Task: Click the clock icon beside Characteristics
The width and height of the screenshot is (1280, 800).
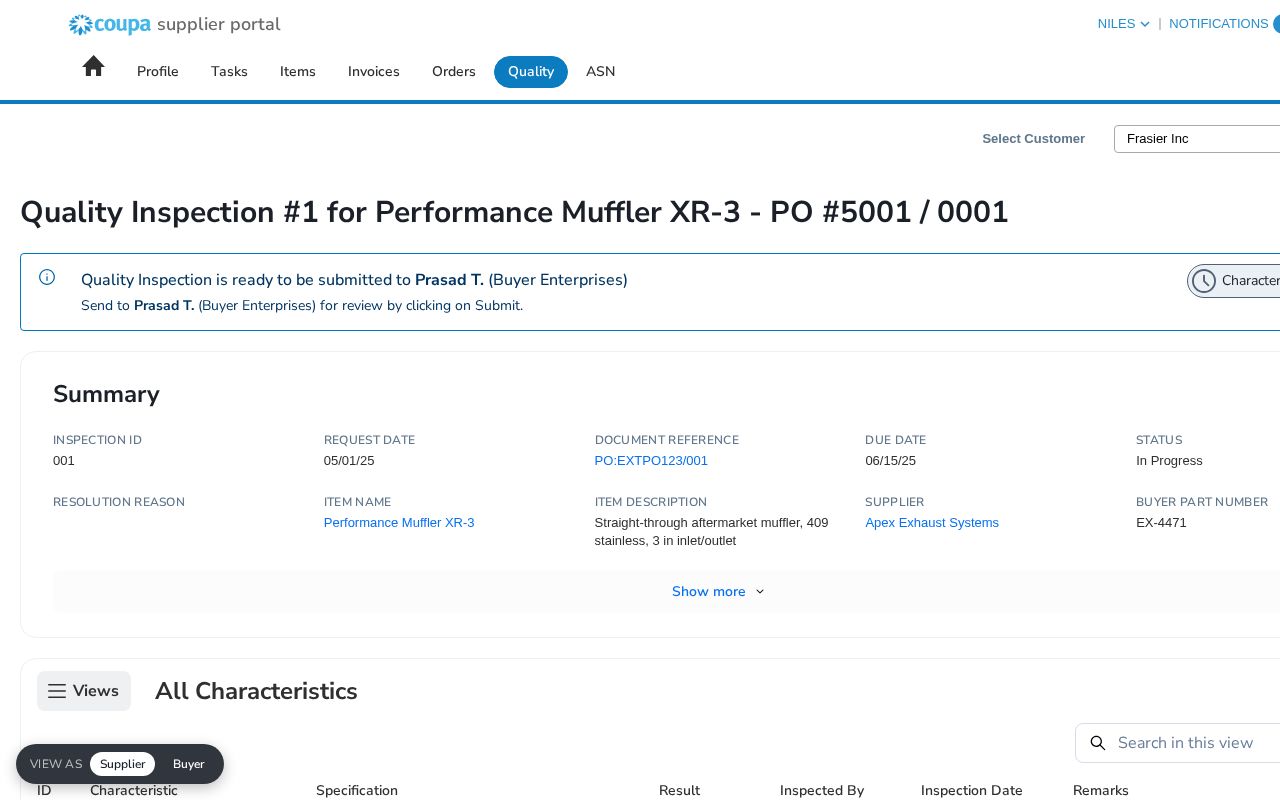Action: [x=1204, y=281]
